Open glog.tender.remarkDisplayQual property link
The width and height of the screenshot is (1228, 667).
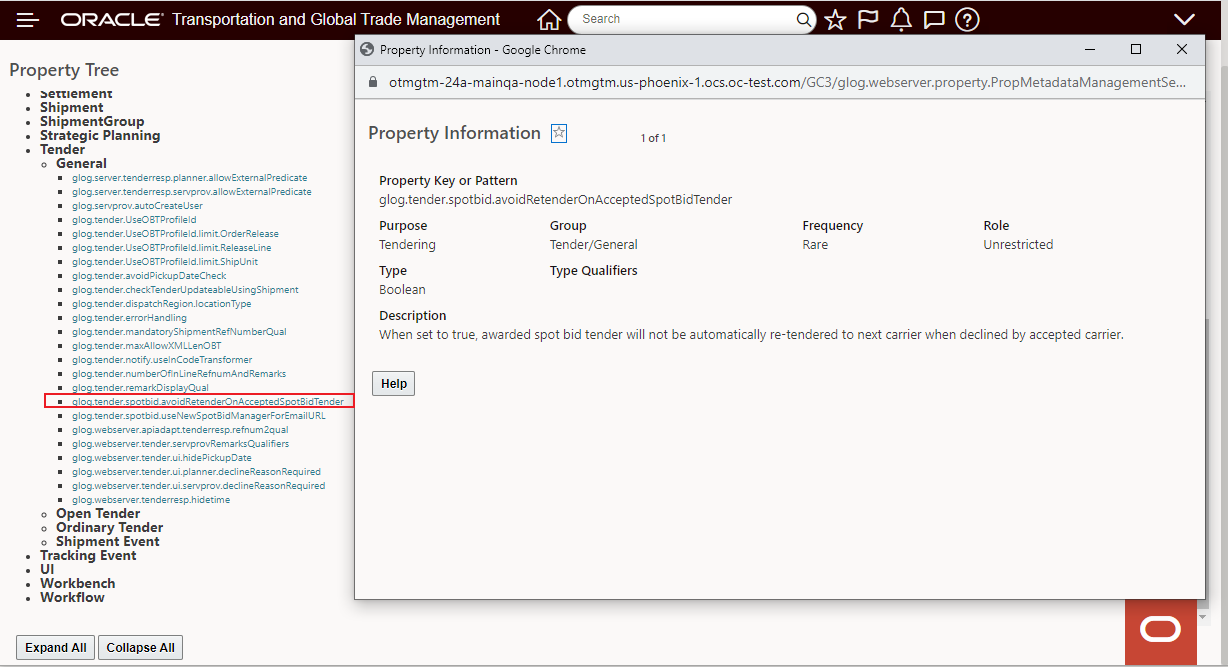coord(140,387)
